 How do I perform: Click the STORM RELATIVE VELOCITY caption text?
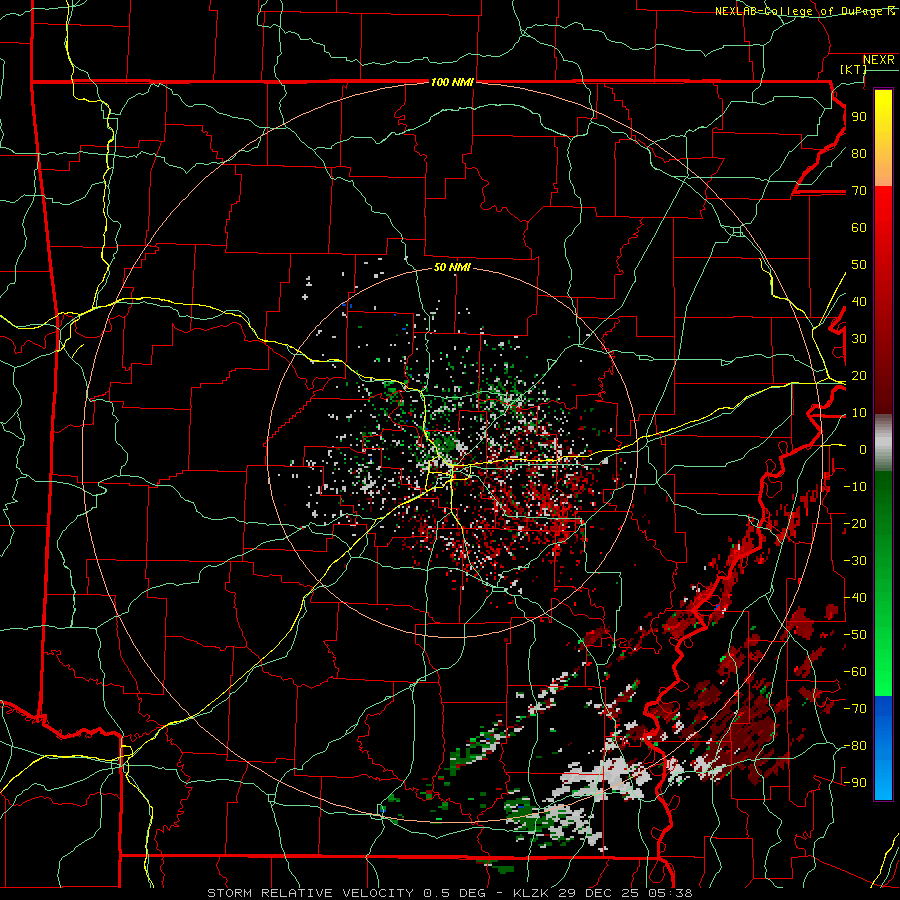coord(310,893)
